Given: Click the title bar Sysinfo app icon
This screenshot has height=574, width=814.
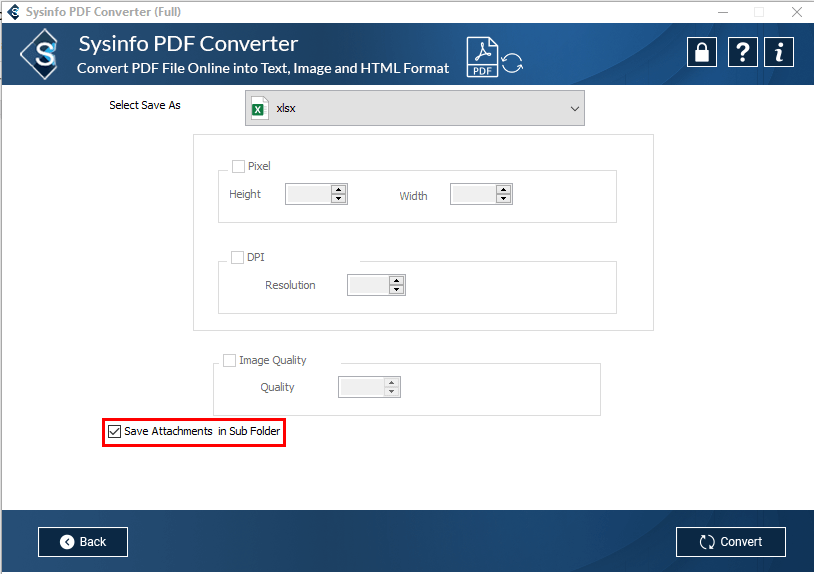Looking at the screenshot, I should tap(13, 11).
